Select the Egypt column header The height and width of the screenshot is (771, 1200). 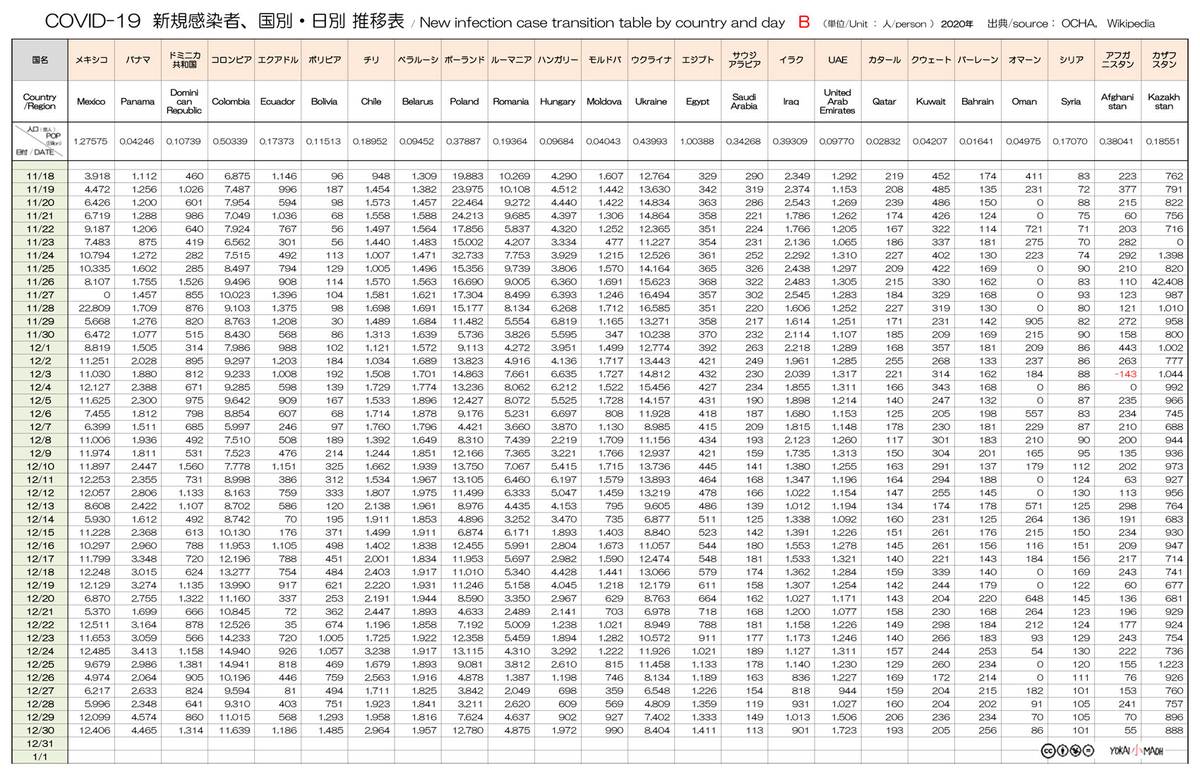tap(698, 100)
